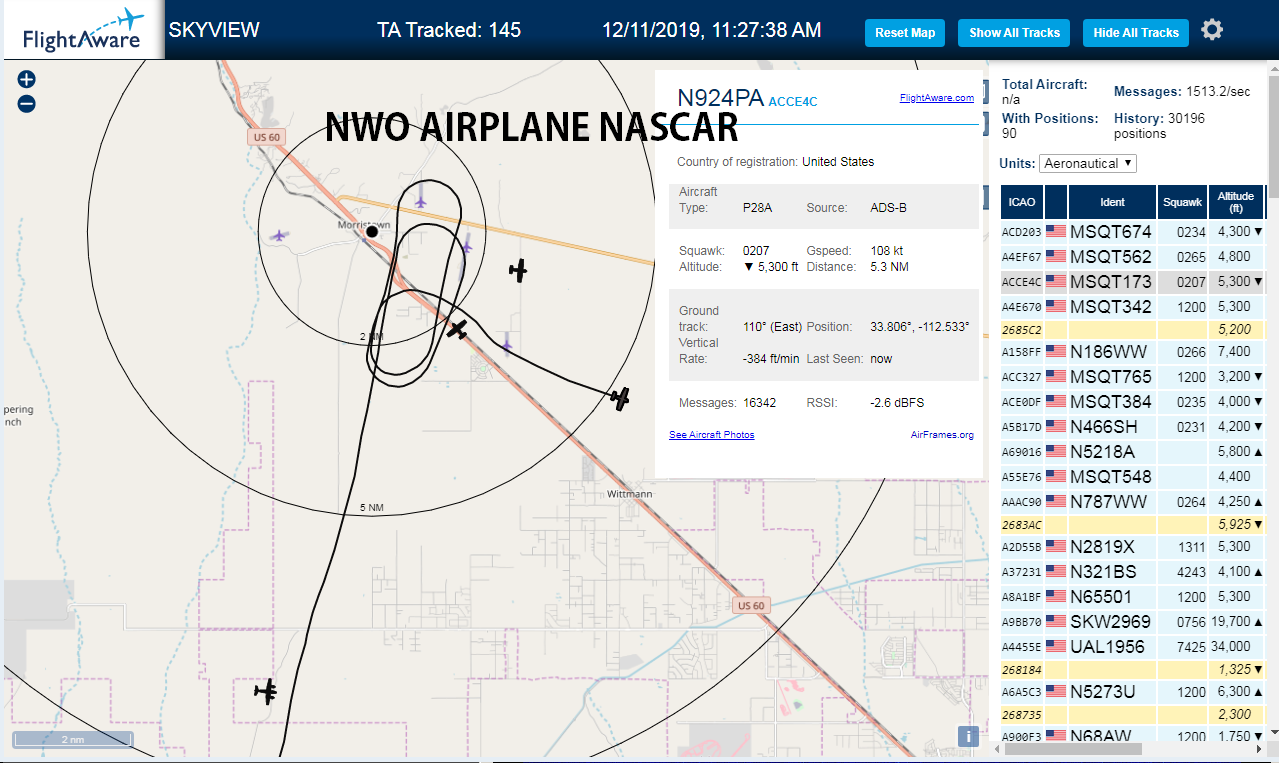Select the MSQT342 aircraft row
The height and width of the screenshot is (763, 1279).
click(x=1133, y=307)
